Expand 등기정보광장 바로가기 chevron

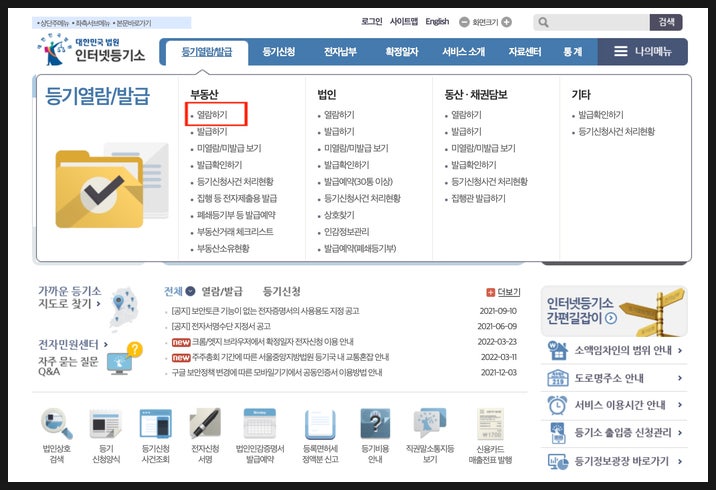point(680,461)
